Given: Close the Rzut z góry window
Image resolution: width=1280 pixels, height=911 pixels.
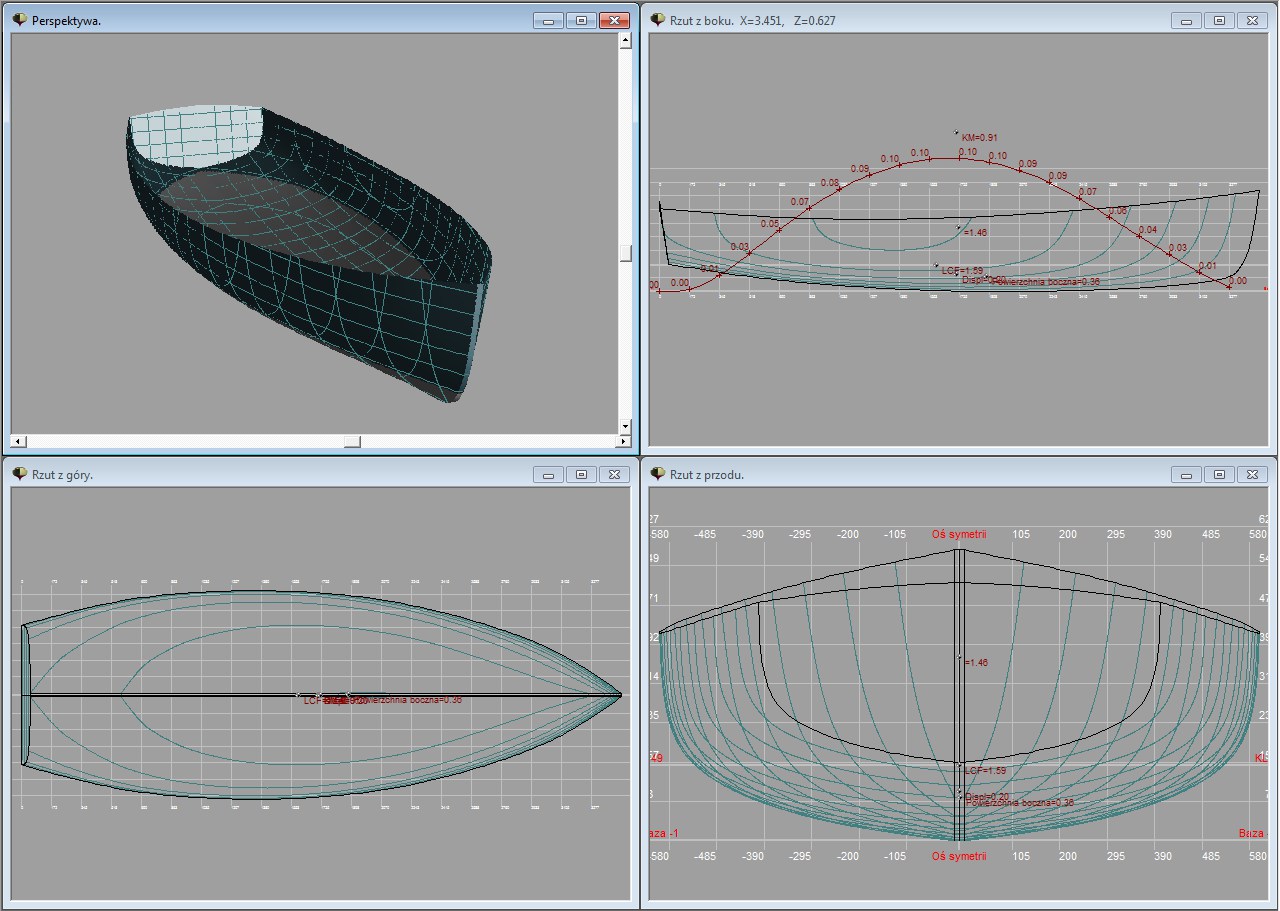Looking at the screenshot, I should tap(614, 475).
